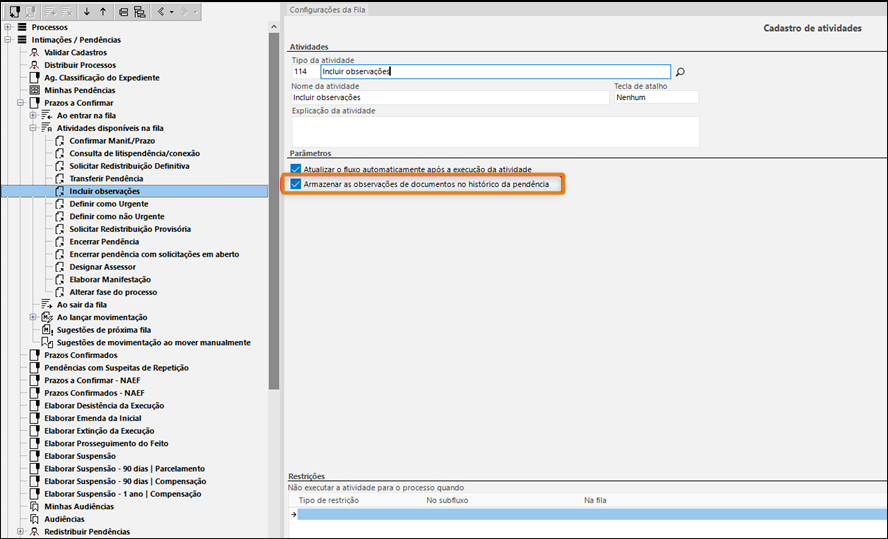The height and width of the screenshot is (539, 888).
Task: Click the move down arrow icon
Action: pos(87,12)
